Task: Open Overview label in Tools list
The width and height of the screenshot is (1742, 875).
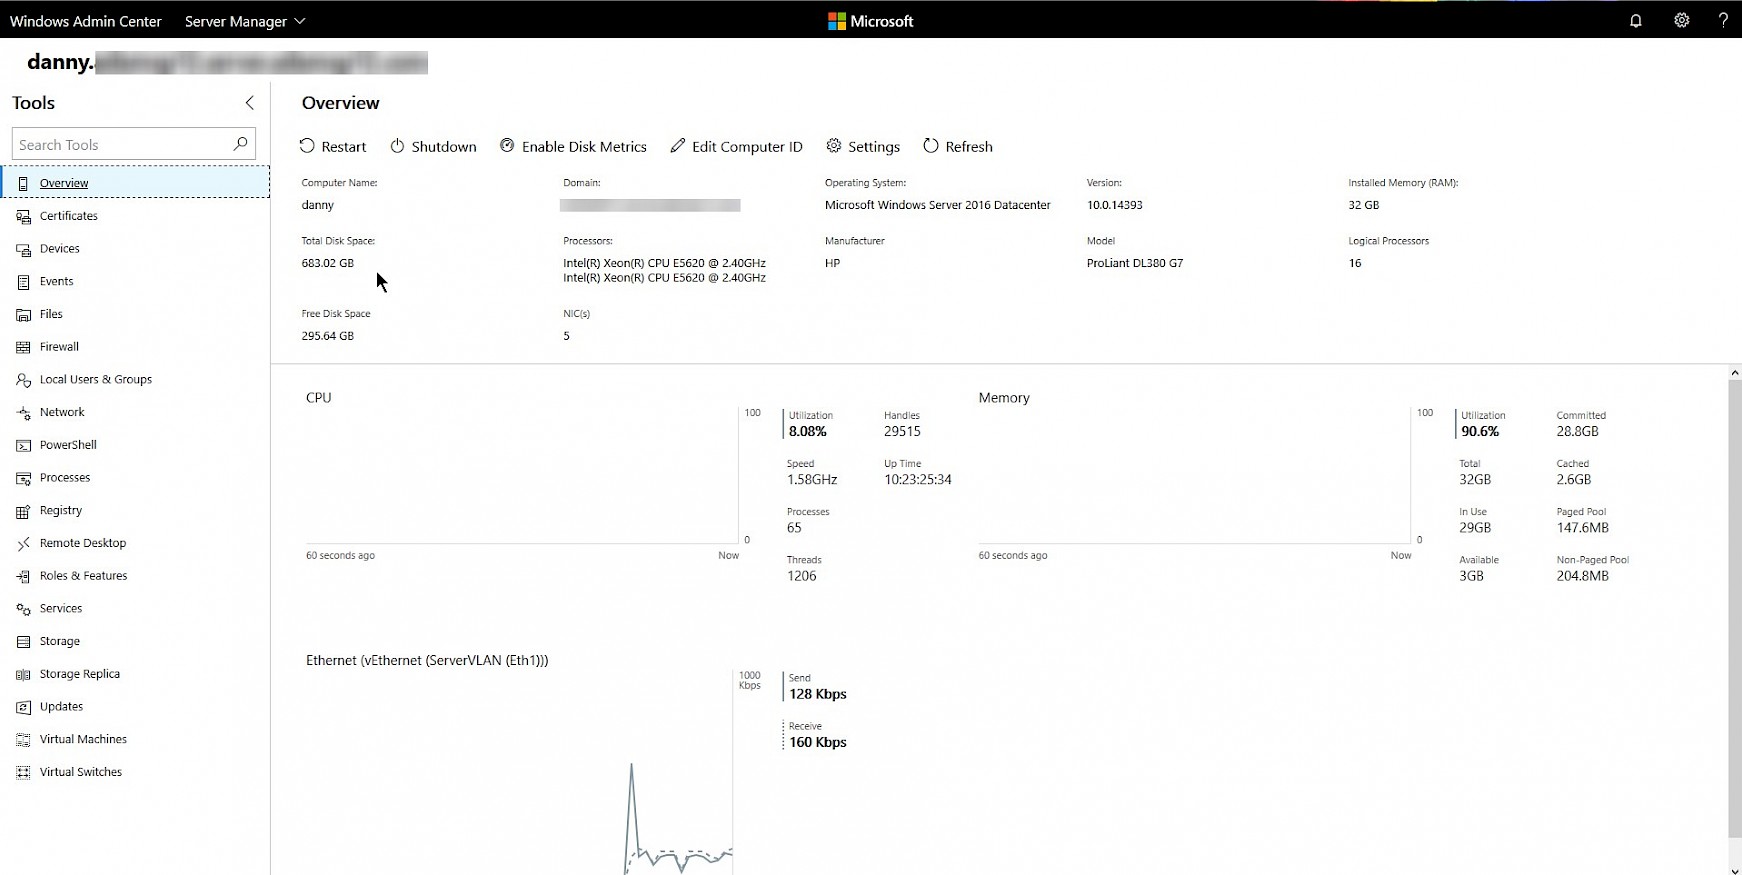Action: click(64, 183)
